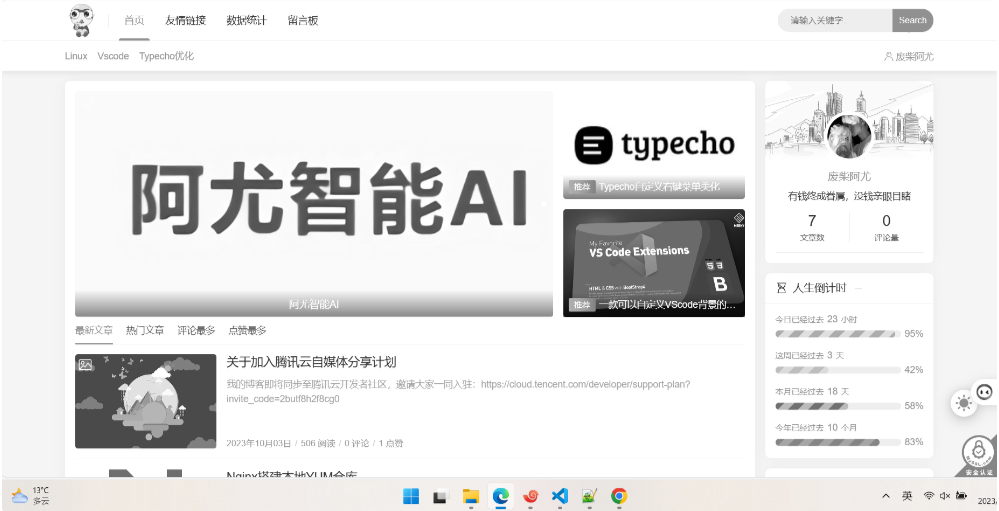Click the muted volume tray icon
The height and width of the screenshot is (511, 999).
945,496
